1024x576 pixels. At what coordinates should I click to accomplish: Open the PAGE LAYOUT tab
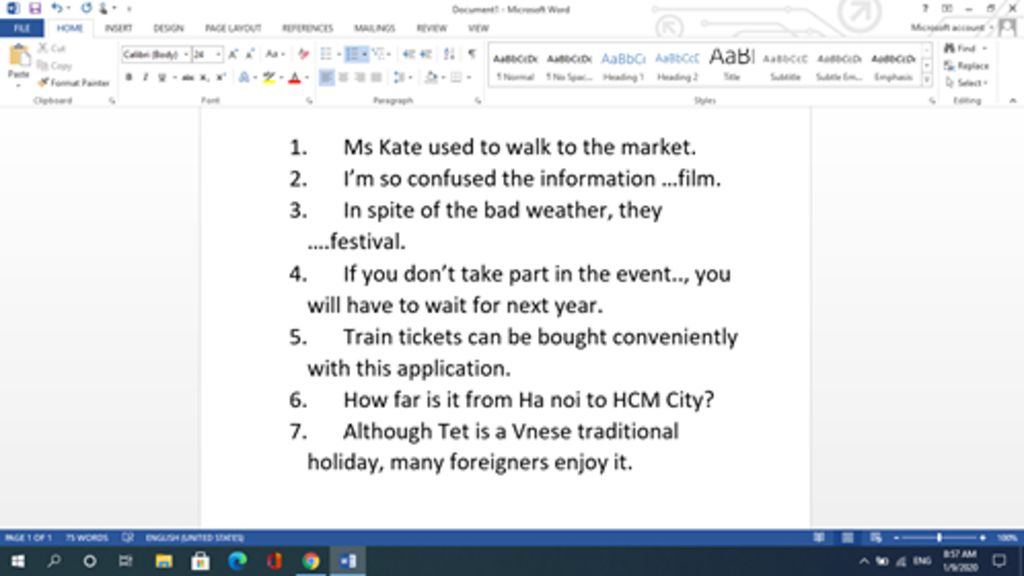coord(232,28)
